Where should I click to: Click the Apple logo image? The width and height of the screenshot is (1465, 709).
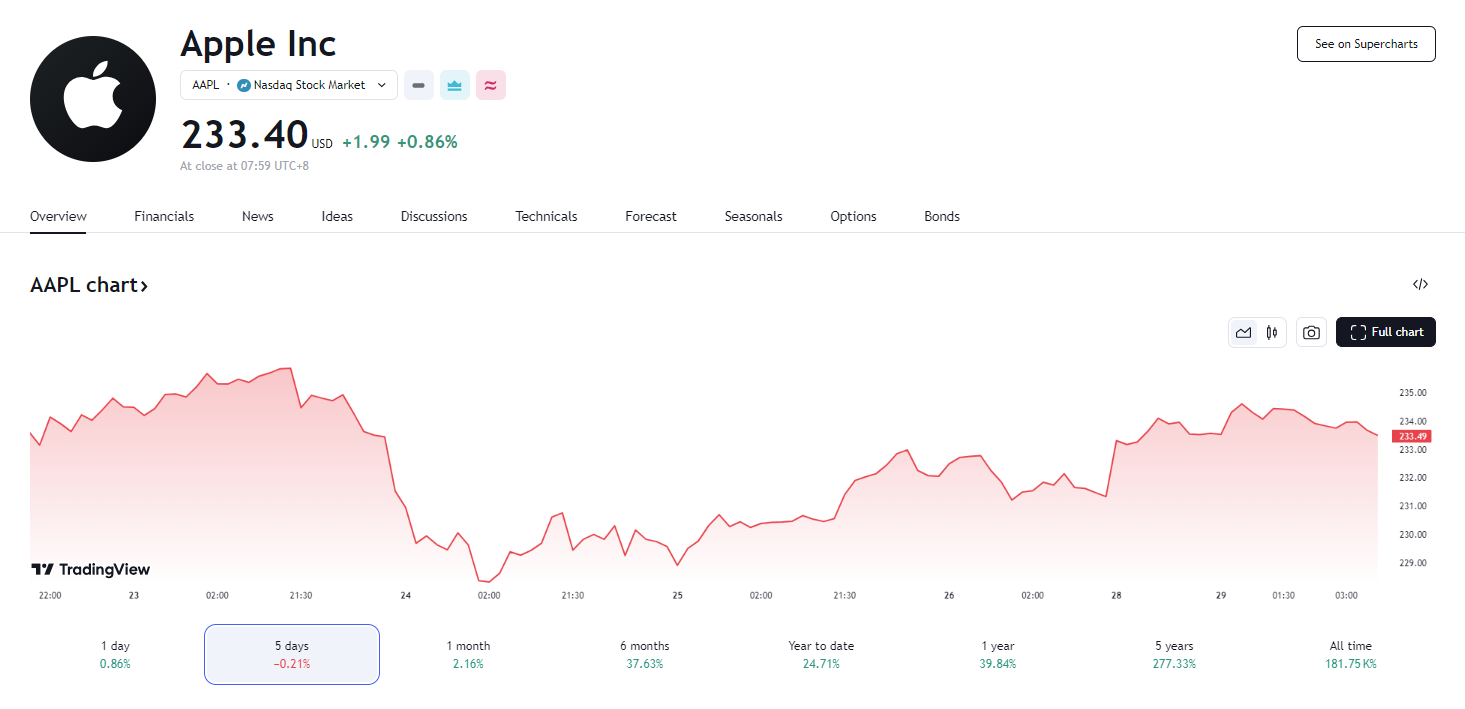tap(93, 98)
